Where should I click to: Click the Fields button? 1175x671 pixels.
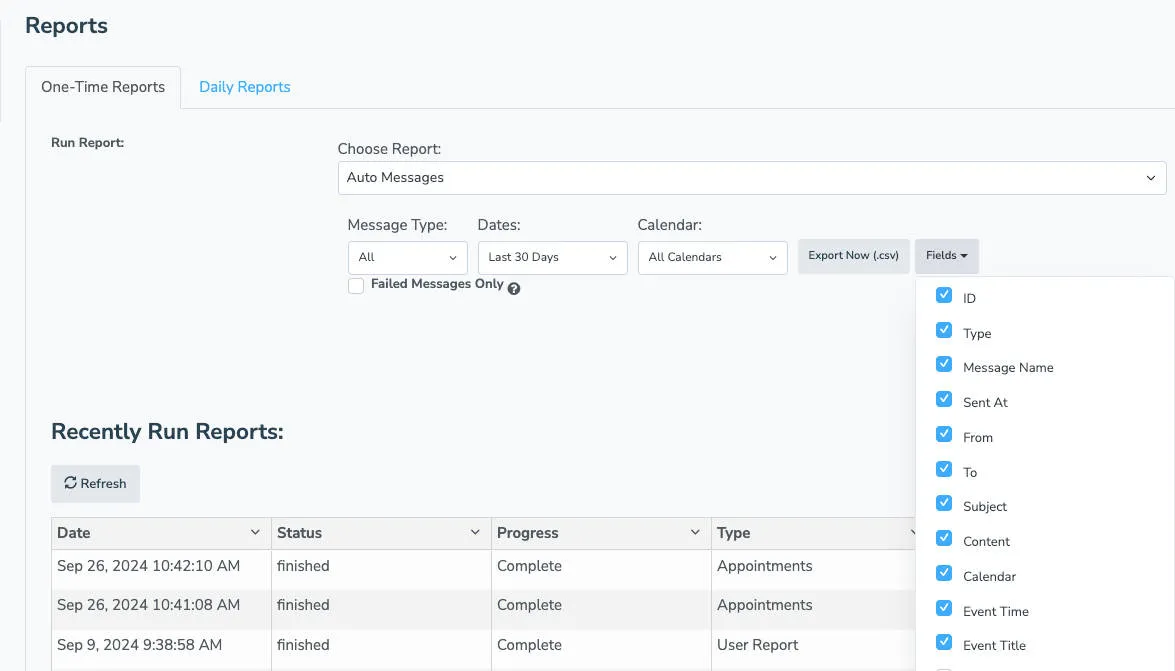[x=945, y=255]
